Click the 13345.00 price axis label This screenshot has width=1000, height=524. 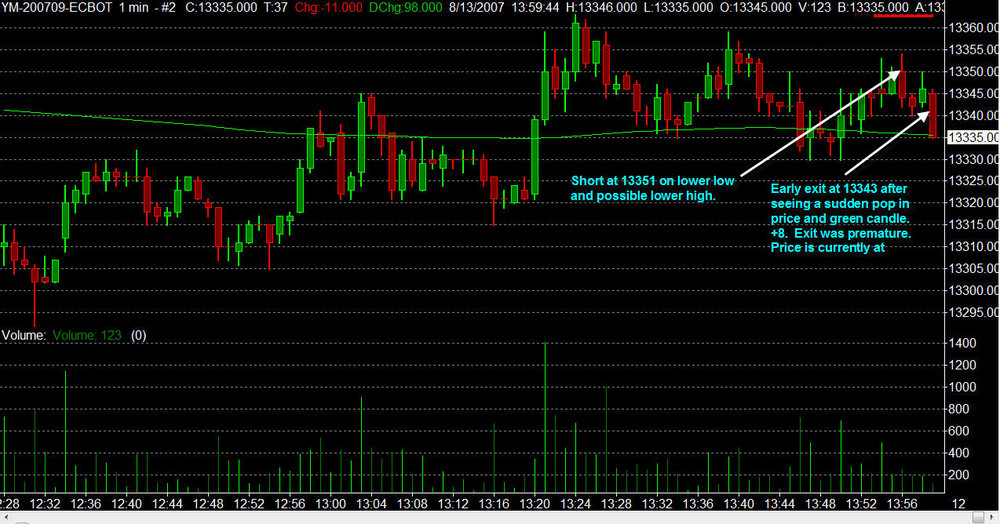[973, 93]
